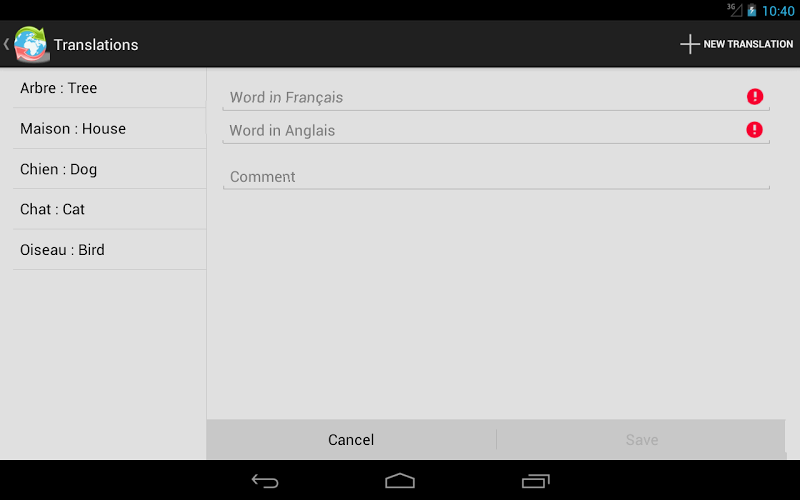Screen dimensions: 800x500
Task: Tap the battery icon in status bar
Action: point(752,10)
